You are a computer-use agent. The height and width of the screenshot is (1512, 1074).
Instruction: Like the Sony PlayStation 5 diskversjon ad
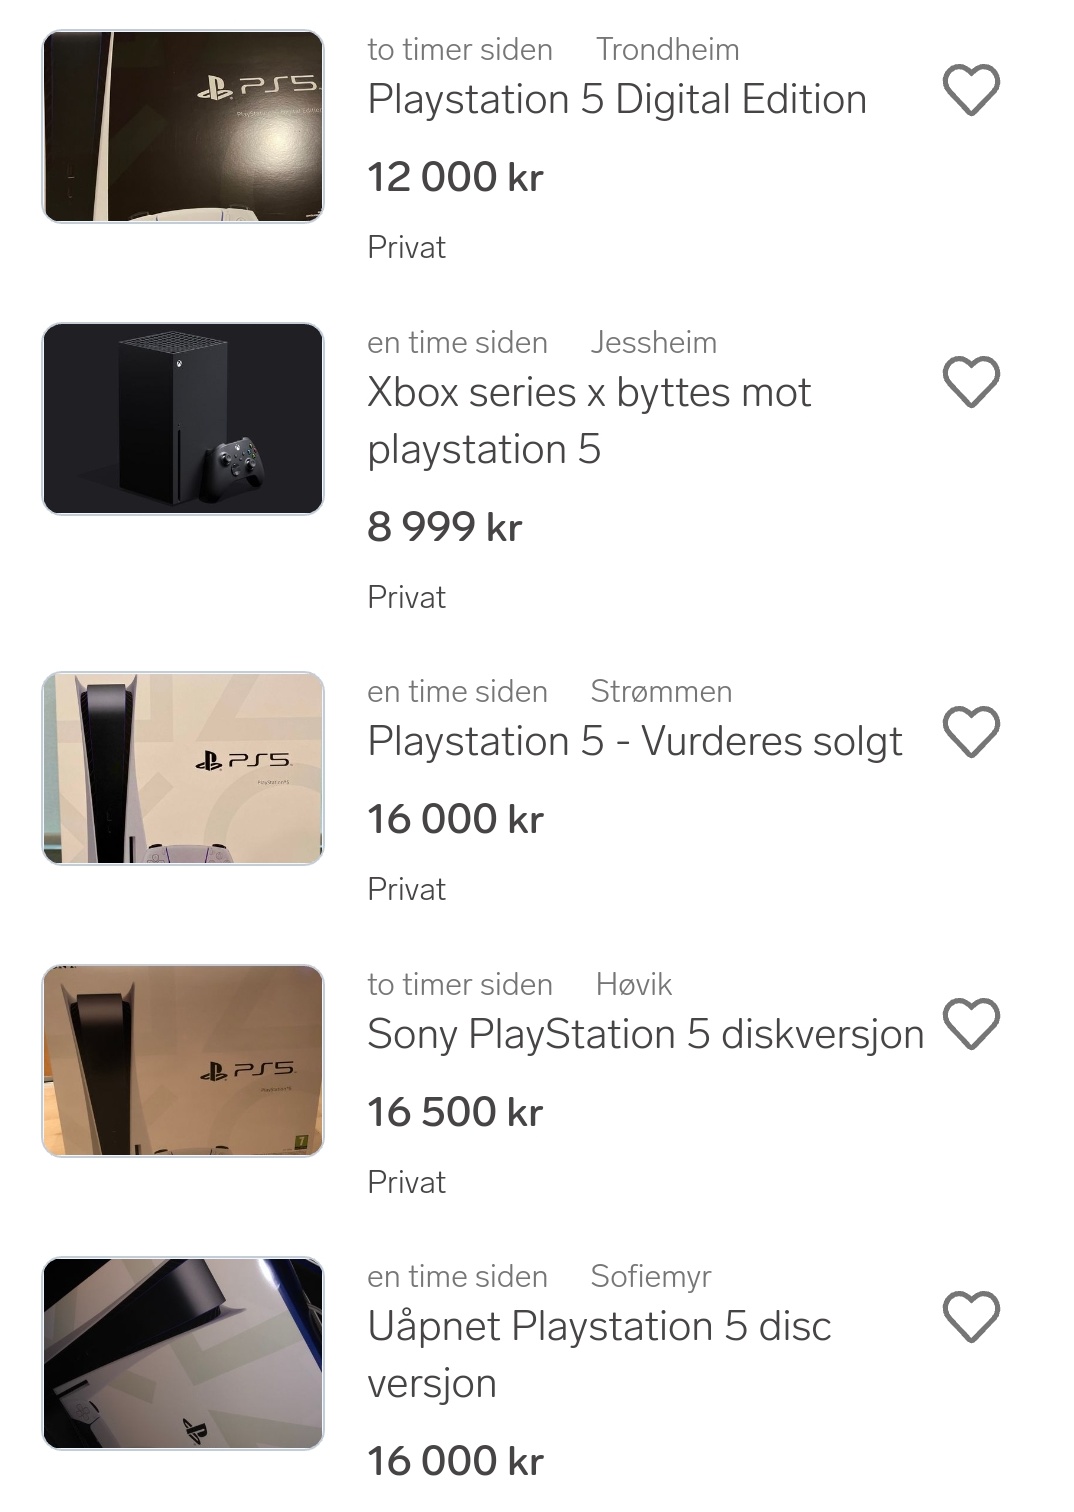971,1024
